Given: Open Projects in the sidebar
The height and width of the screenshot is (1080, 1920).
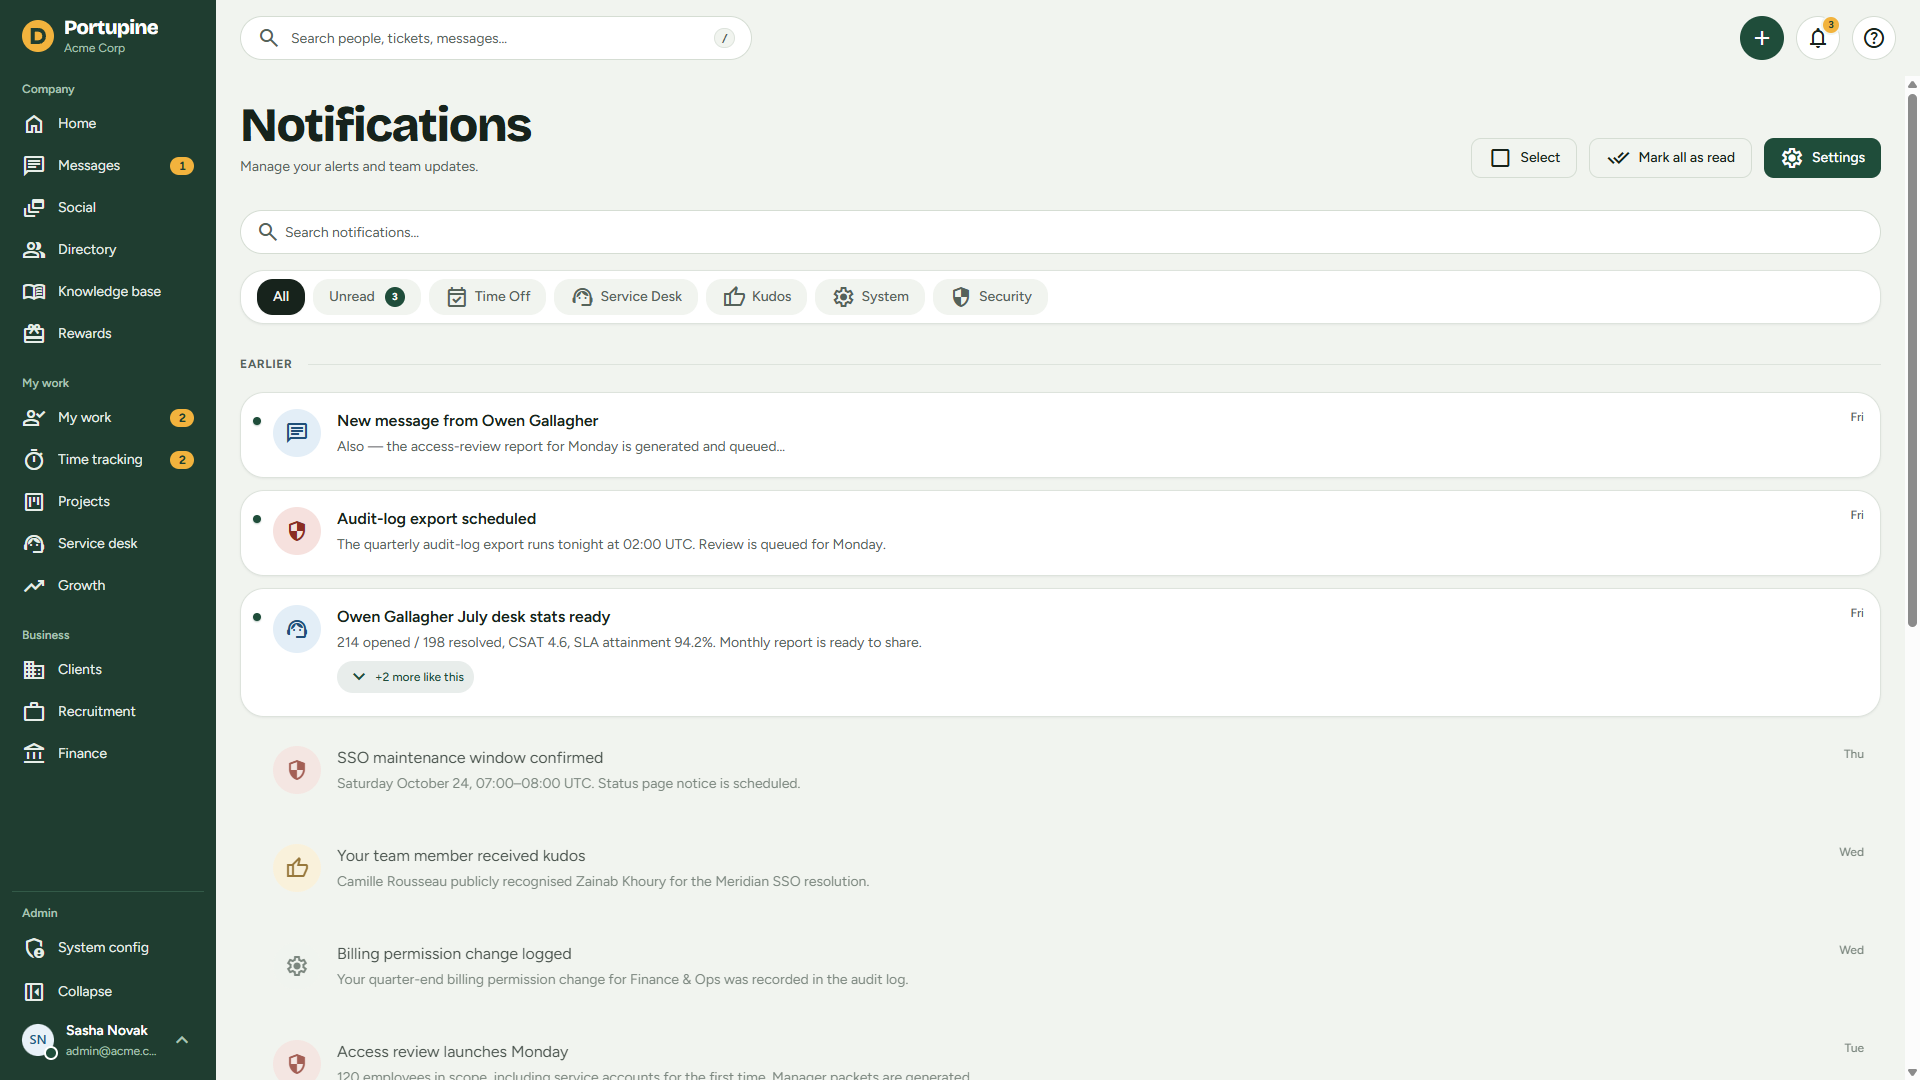Looking at the screenshot, I should coord(108,502).
